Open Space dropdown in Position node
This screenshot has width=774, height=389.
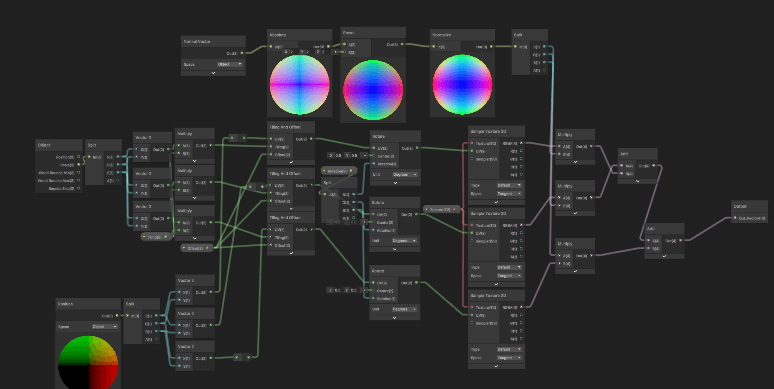pos(105,327)
